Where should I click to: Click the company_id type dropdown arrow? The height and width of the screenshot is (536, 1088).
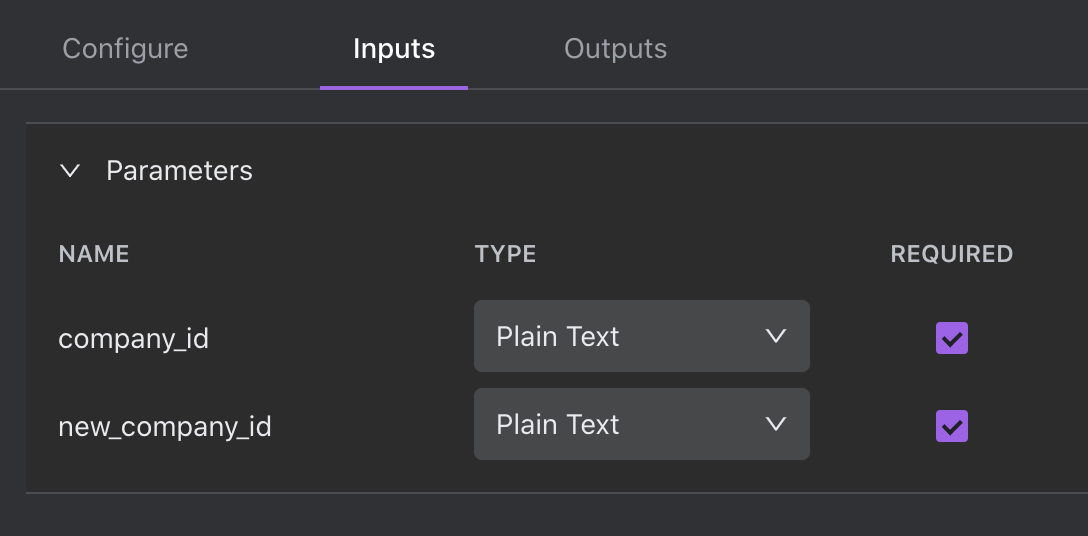point(775,337)
